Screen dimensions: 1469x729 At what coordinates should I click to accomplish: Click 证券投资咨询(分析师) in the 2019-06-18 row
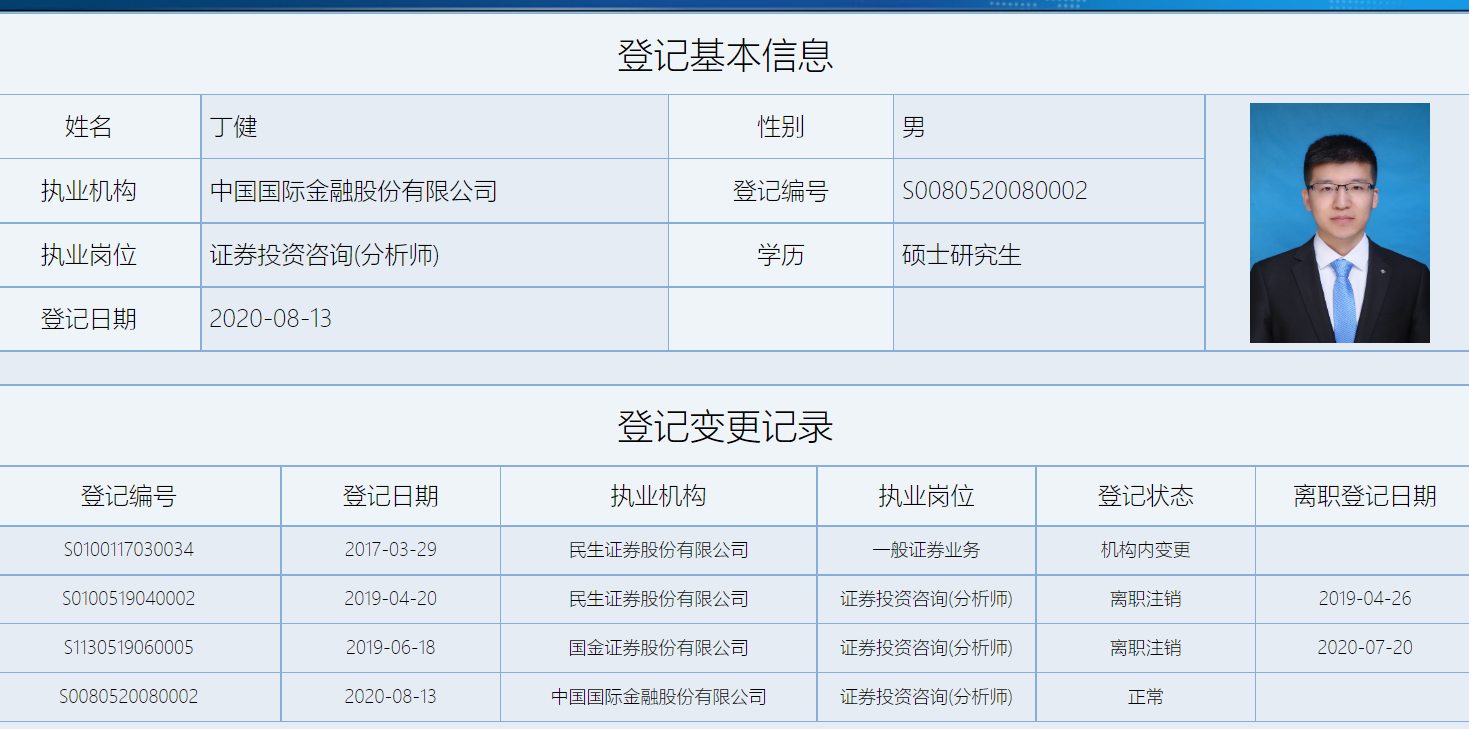927,648
